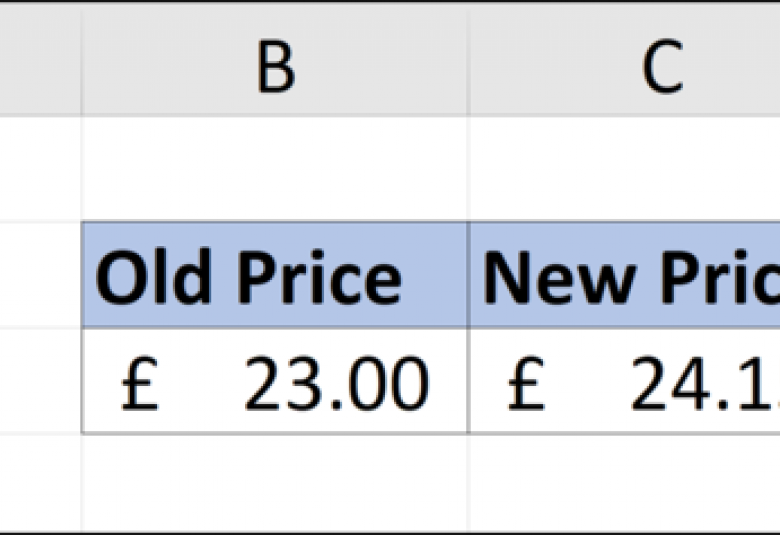Click the blank top-row cell in the first column
The width and height of the screenshot is (780, 535).
click(40, 169)
